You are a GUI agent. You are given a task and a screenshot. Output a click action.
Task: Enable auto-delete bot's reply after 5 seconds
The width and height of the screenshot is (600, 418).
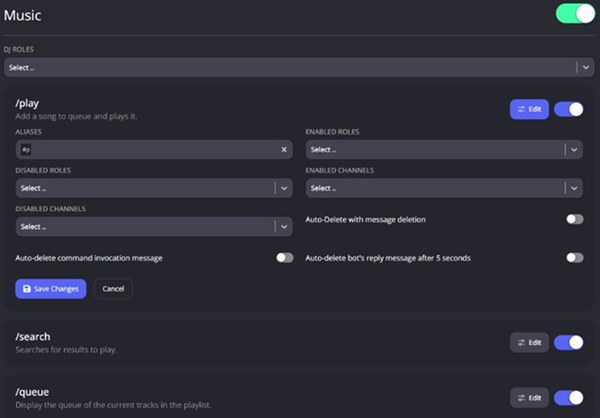(574, 257)
